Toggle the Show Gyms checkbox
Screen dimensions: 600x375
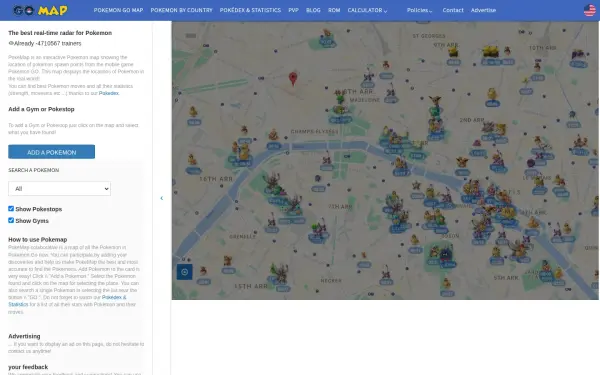pyautogui.click(x=11, y=220)
